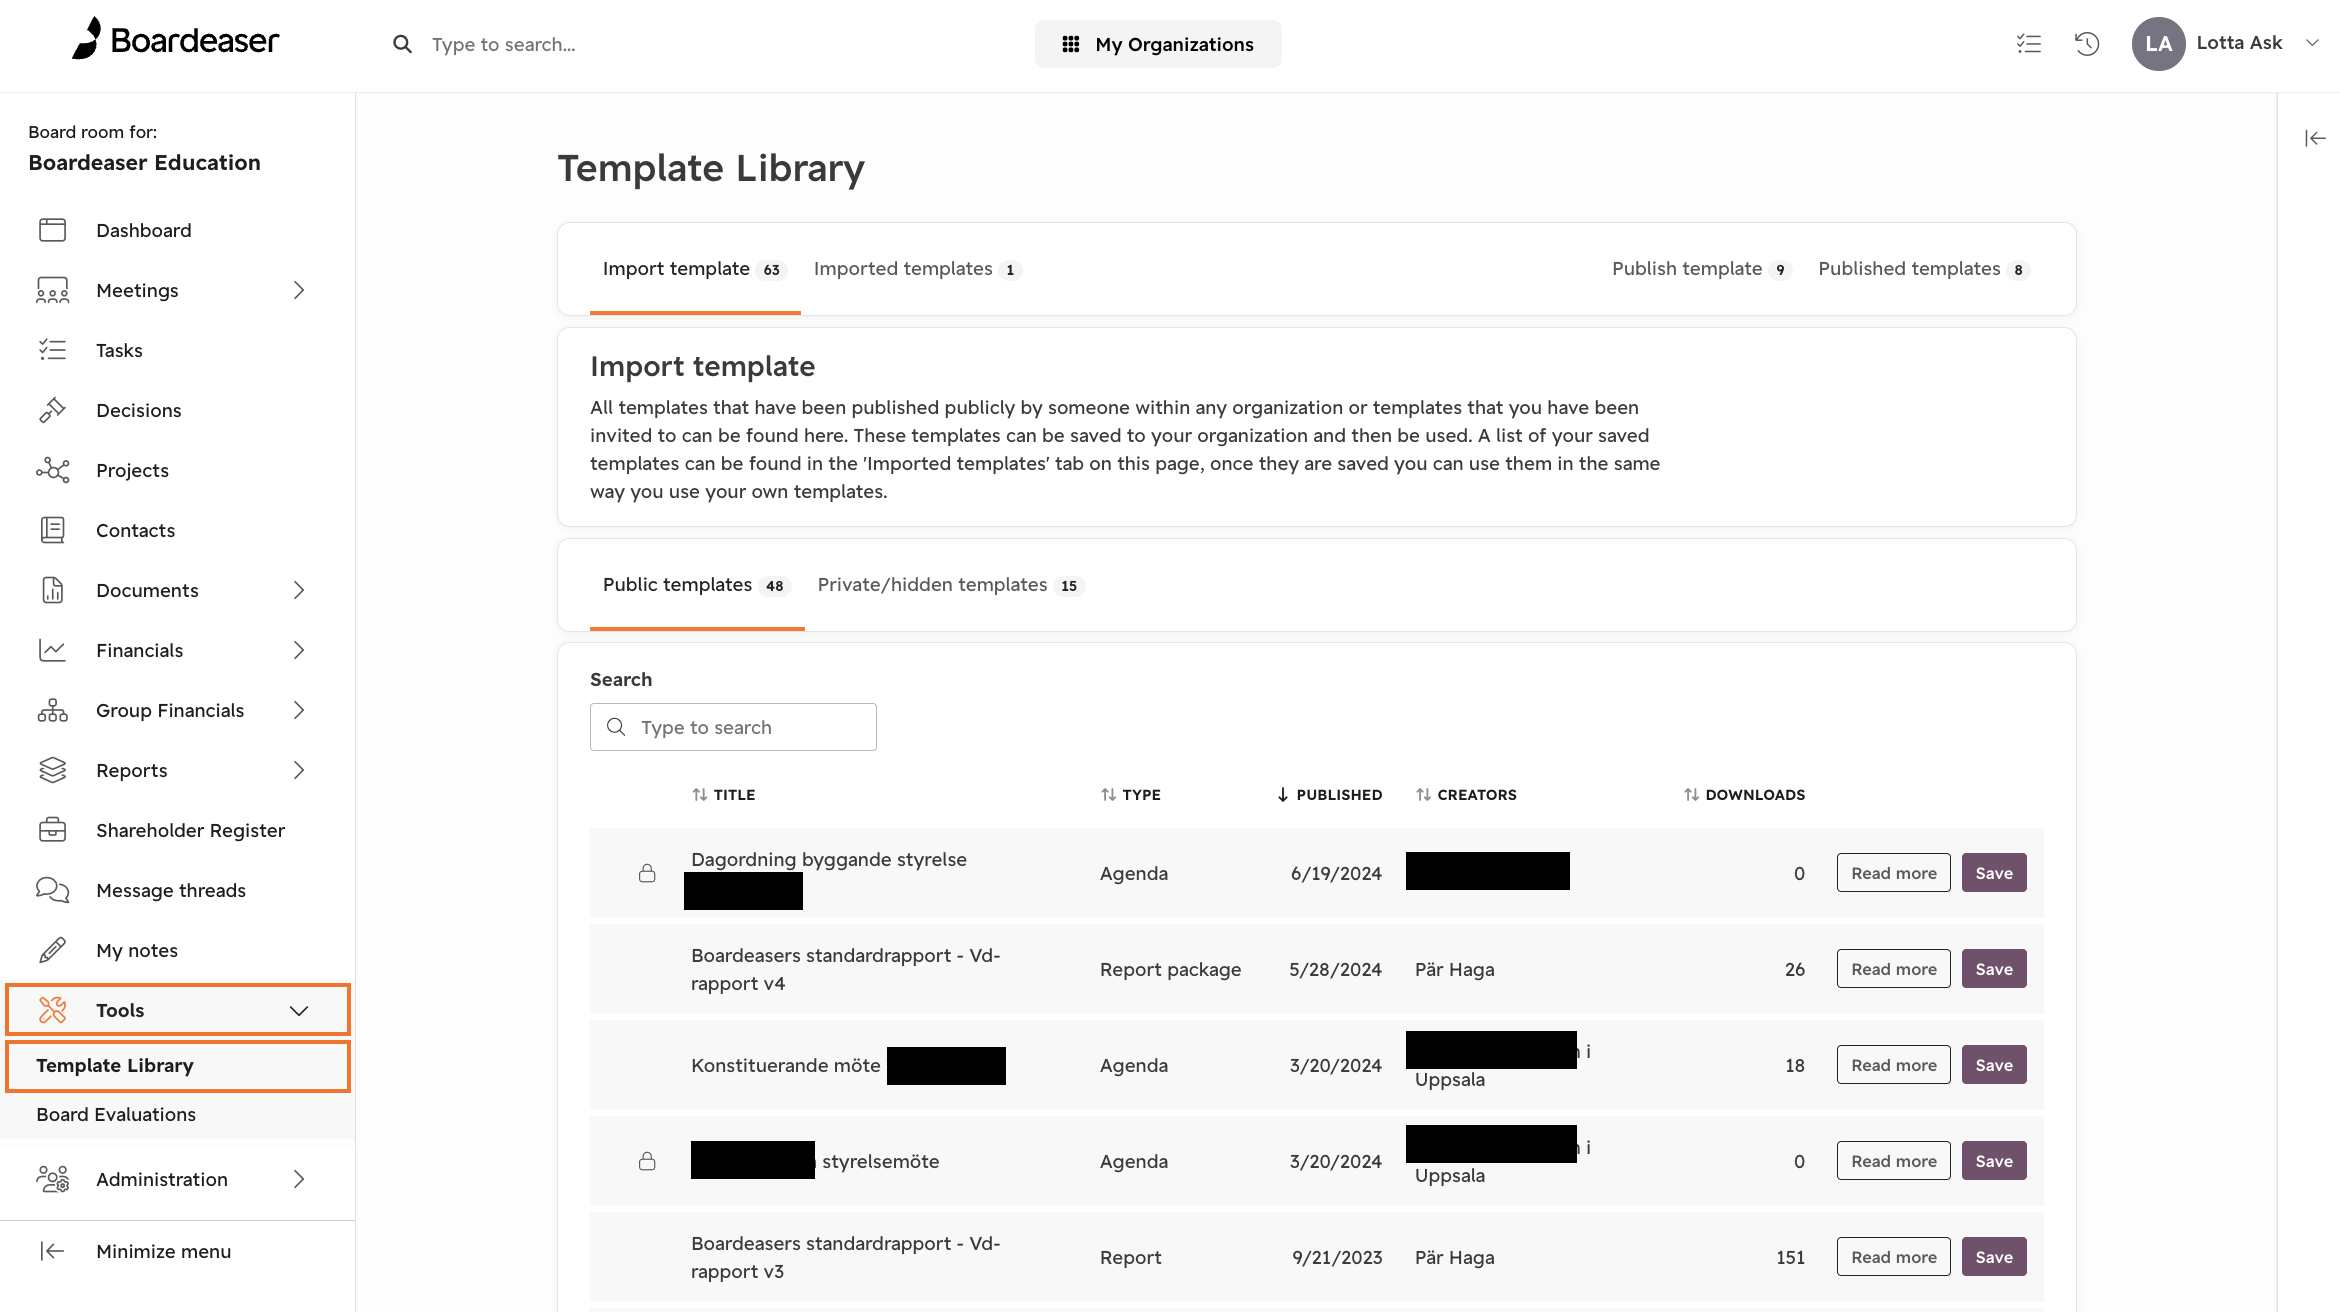This screenshot has width=2340, height=1312.
Task: Sort table by Title column
Action: tap(723, 794)
